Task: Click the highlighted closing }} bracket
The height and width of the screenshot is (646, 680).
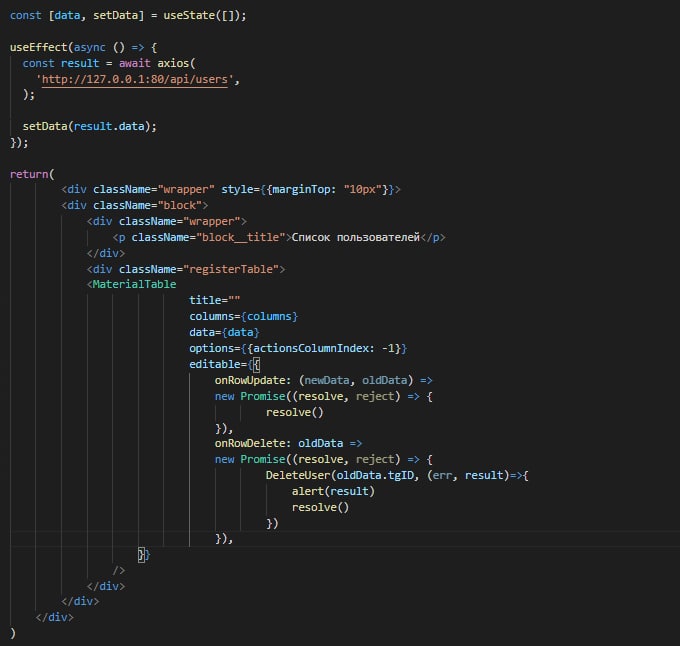Action: click(x=144, y=555)
